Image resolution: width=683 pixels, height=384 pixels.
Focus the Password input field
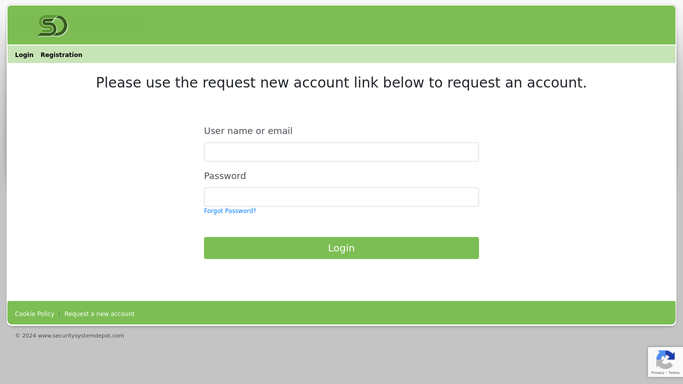pyautogui.click(x=341, y=197)
